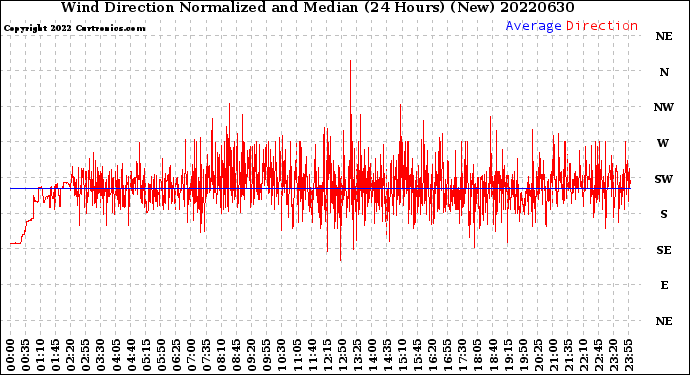Select the 08:45 time axis label

click(x=236, y=355)
